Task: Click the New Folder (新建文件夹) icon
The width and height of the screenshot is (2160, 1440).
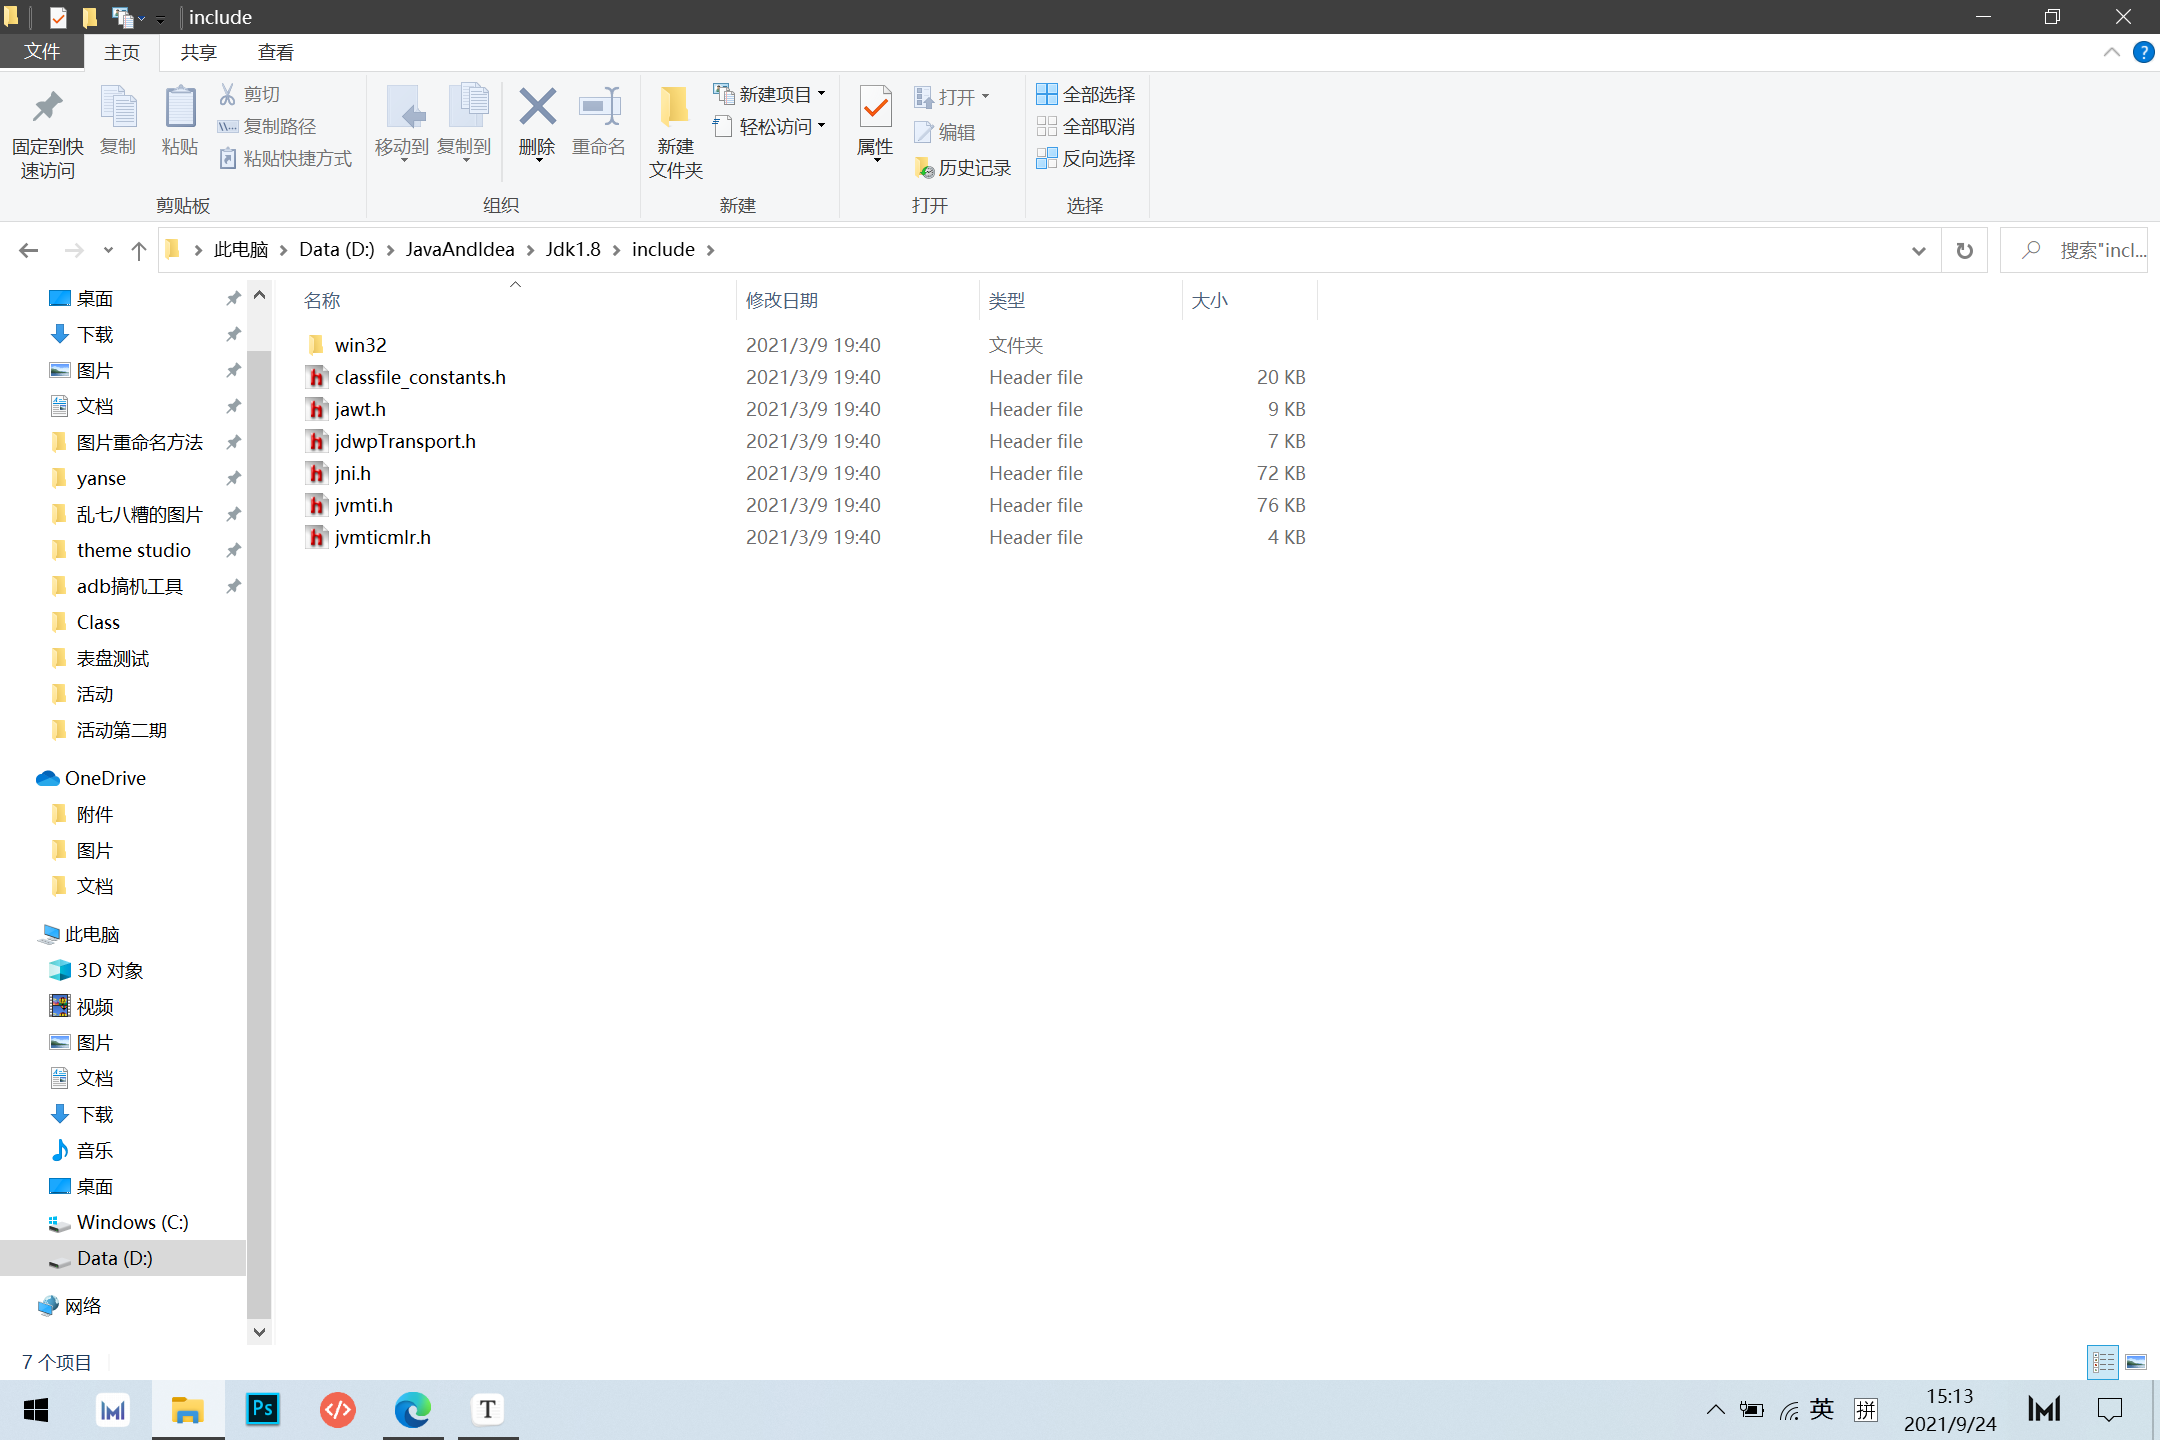Action: 675,108
